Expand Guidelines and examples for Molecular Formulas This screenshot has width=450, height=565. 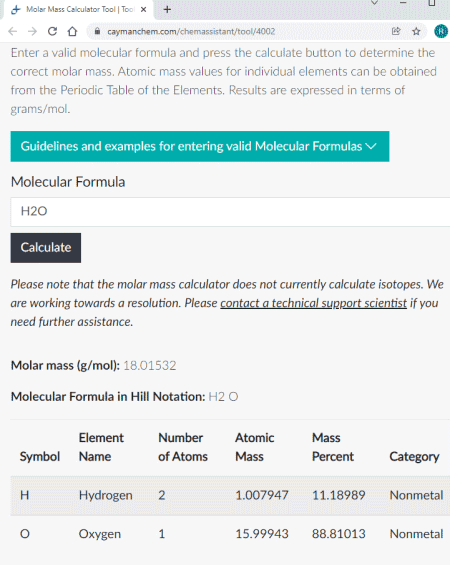(200, 146)
